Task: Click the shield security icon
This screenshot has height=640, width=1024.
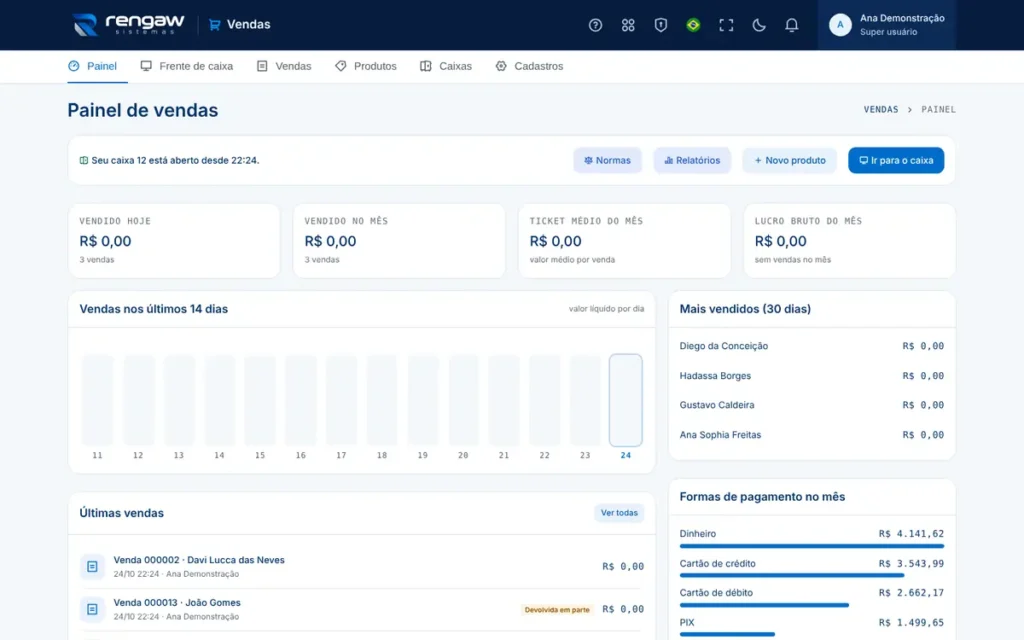Action: click(661, 25)
